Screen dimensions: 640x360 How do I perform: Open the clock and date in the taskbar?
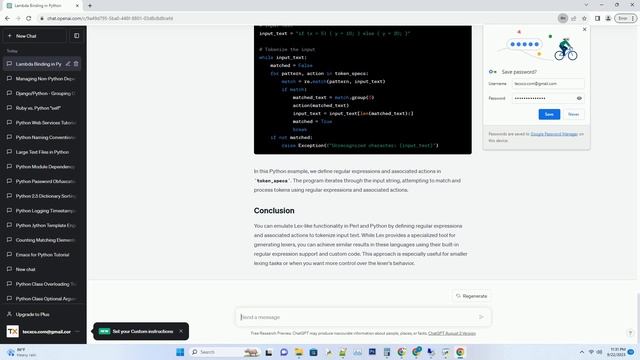[616, 352]
